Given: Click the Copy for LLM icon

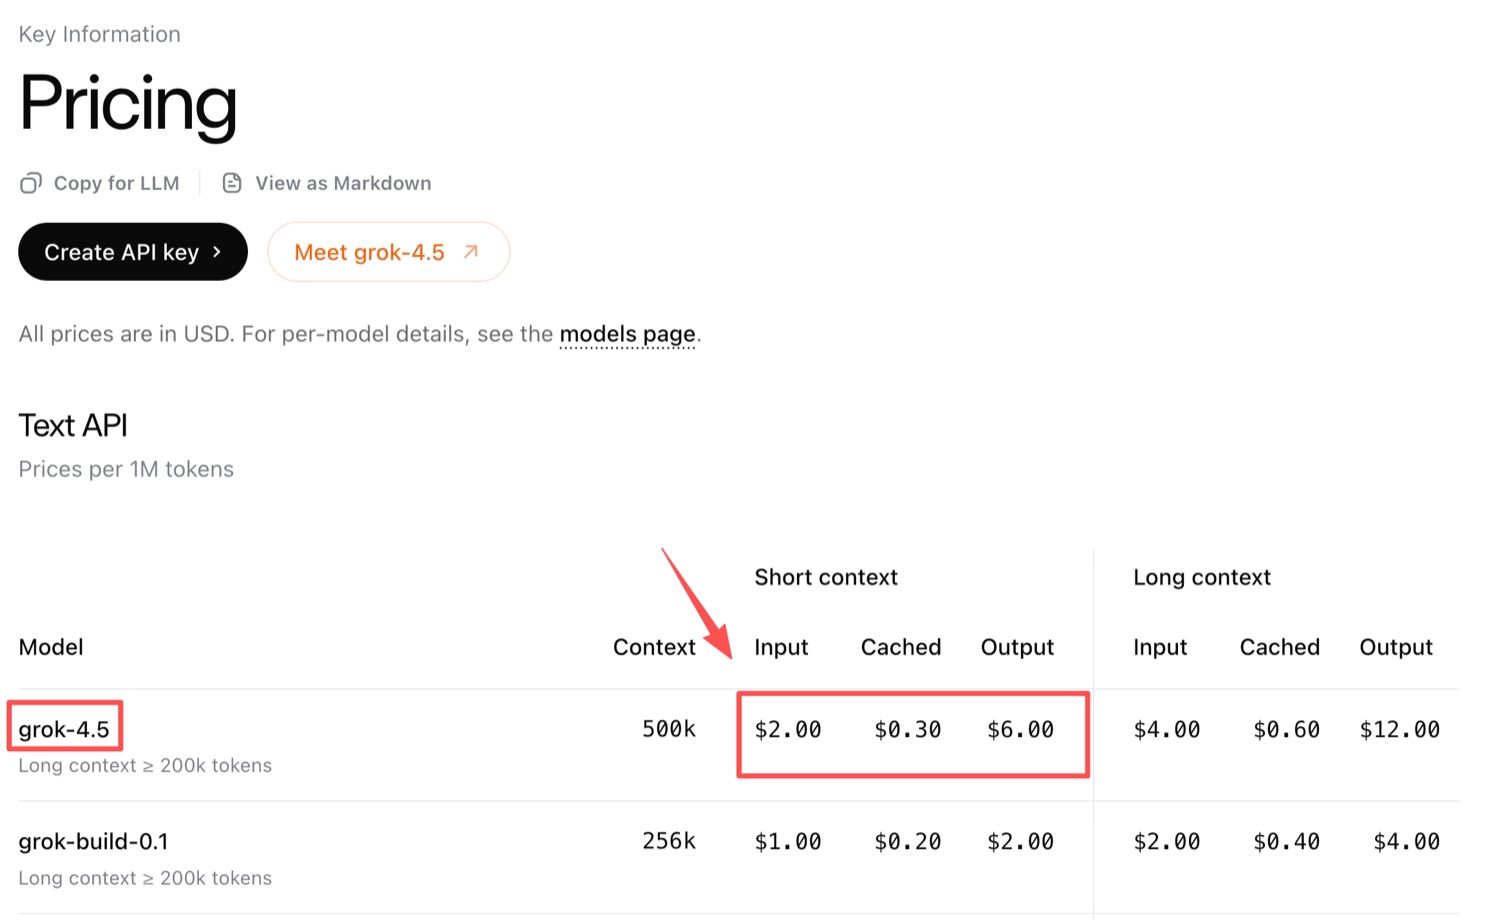Looking at the screenshot, I should 31,183.
